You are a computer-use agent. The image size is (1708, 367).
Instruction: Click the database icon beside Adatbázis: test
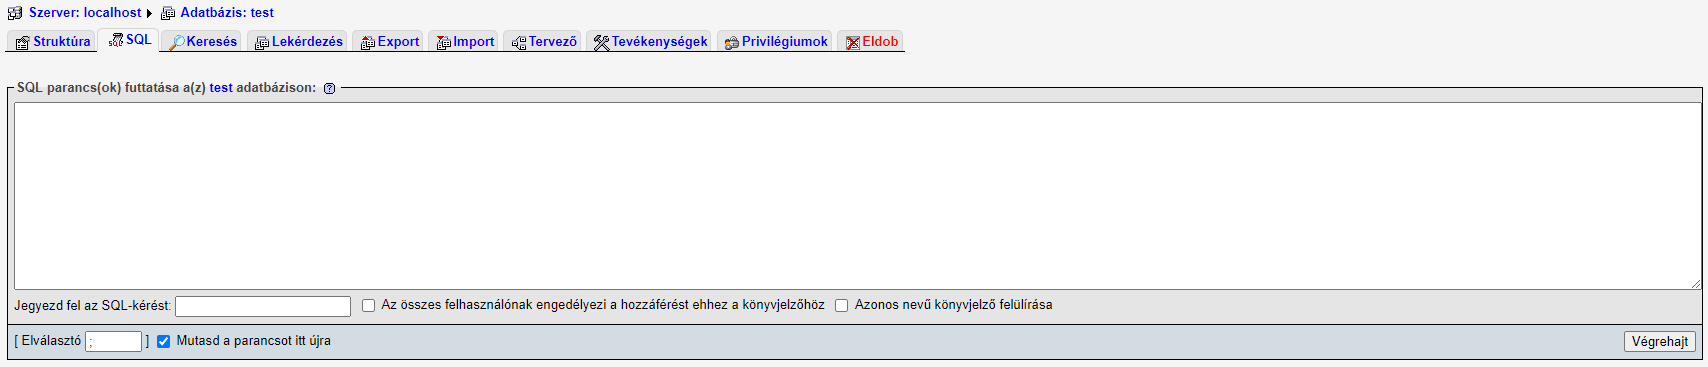pyautogui.click(x=168, y=13)
